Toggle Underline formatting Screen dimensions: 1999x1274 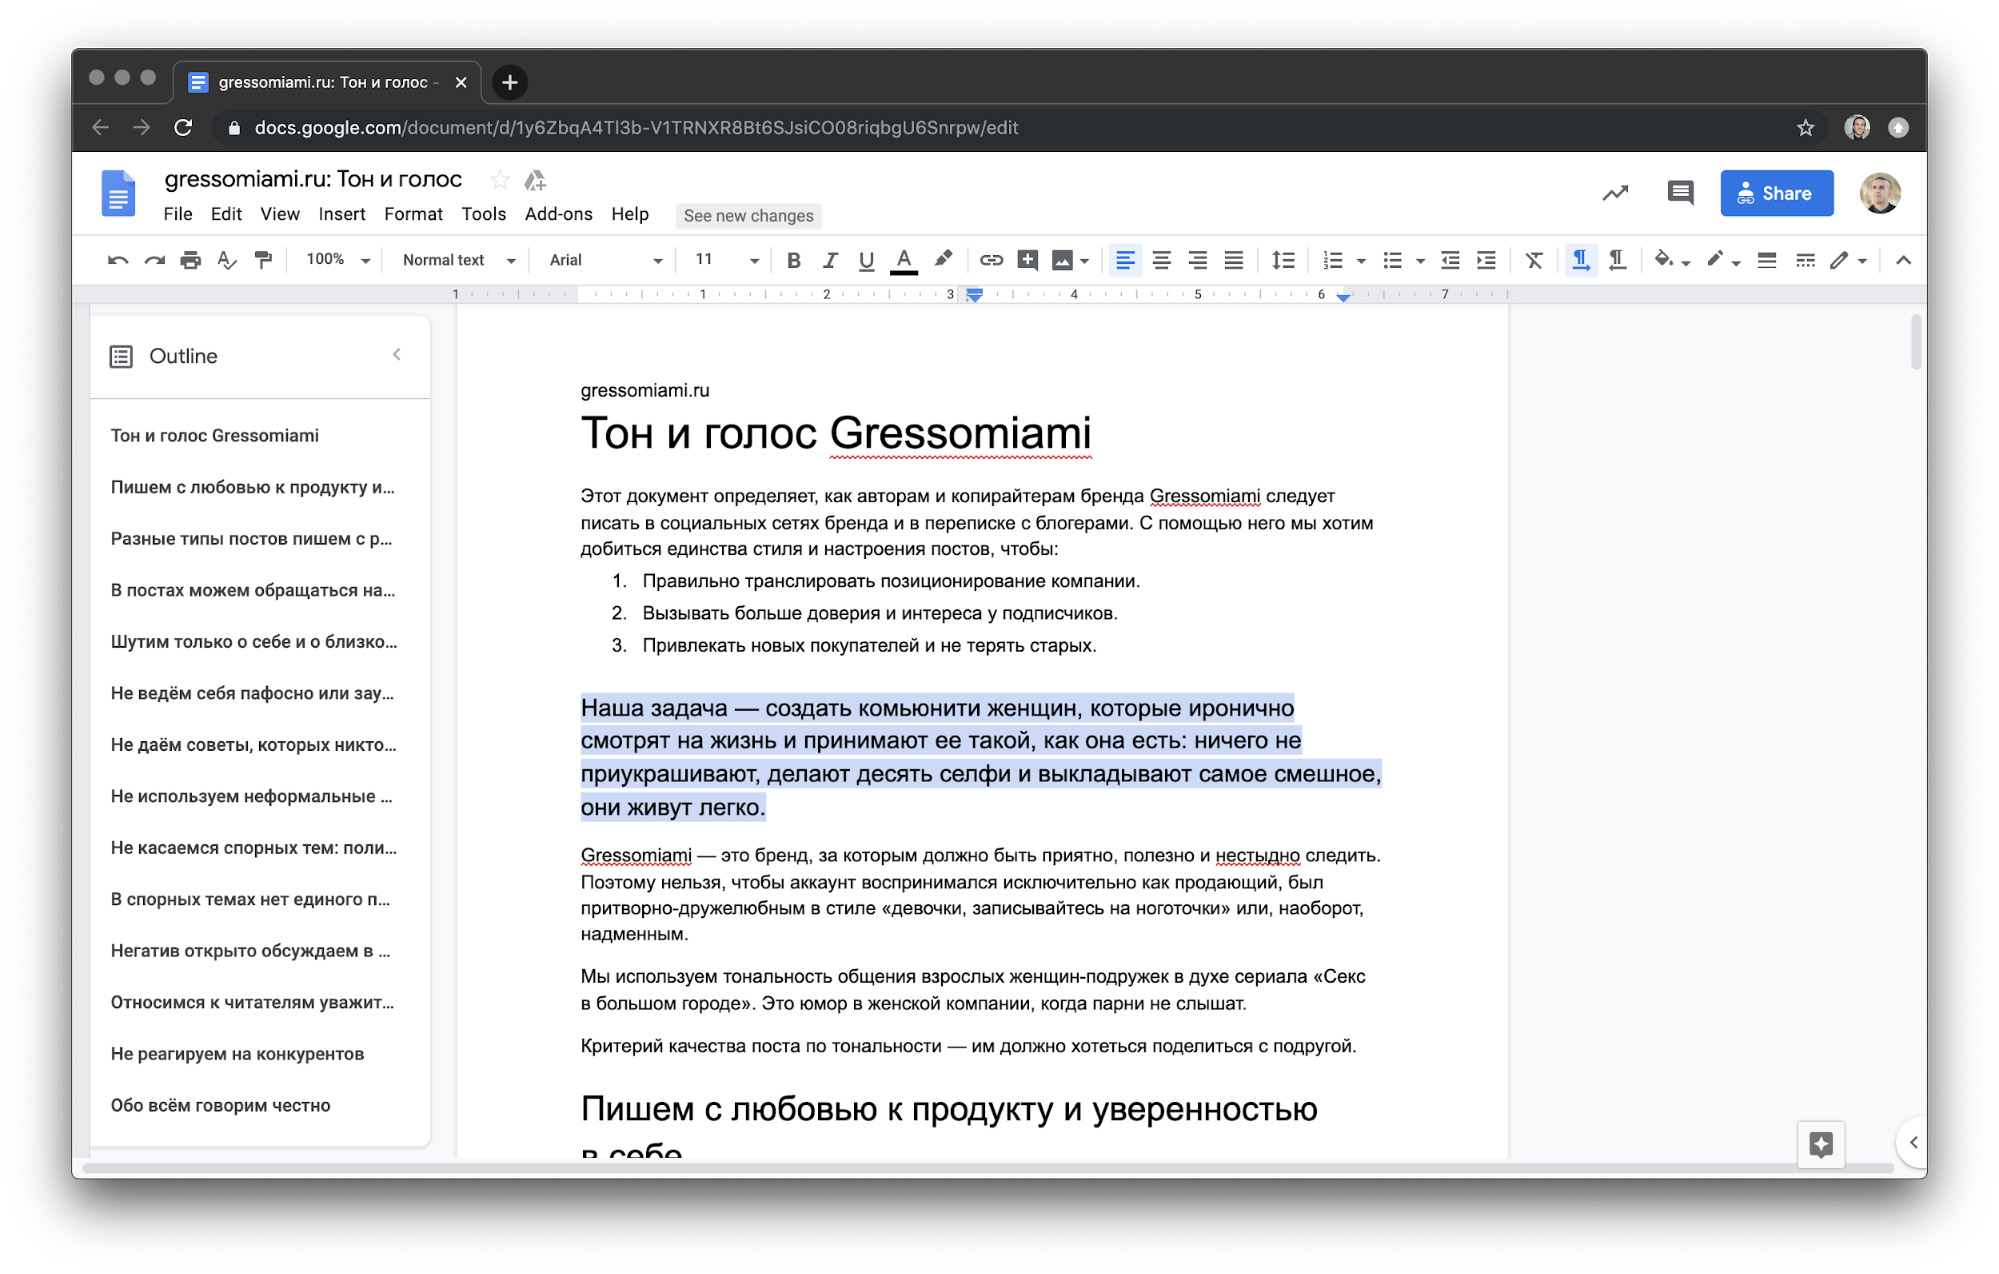[x=866, y=260]
